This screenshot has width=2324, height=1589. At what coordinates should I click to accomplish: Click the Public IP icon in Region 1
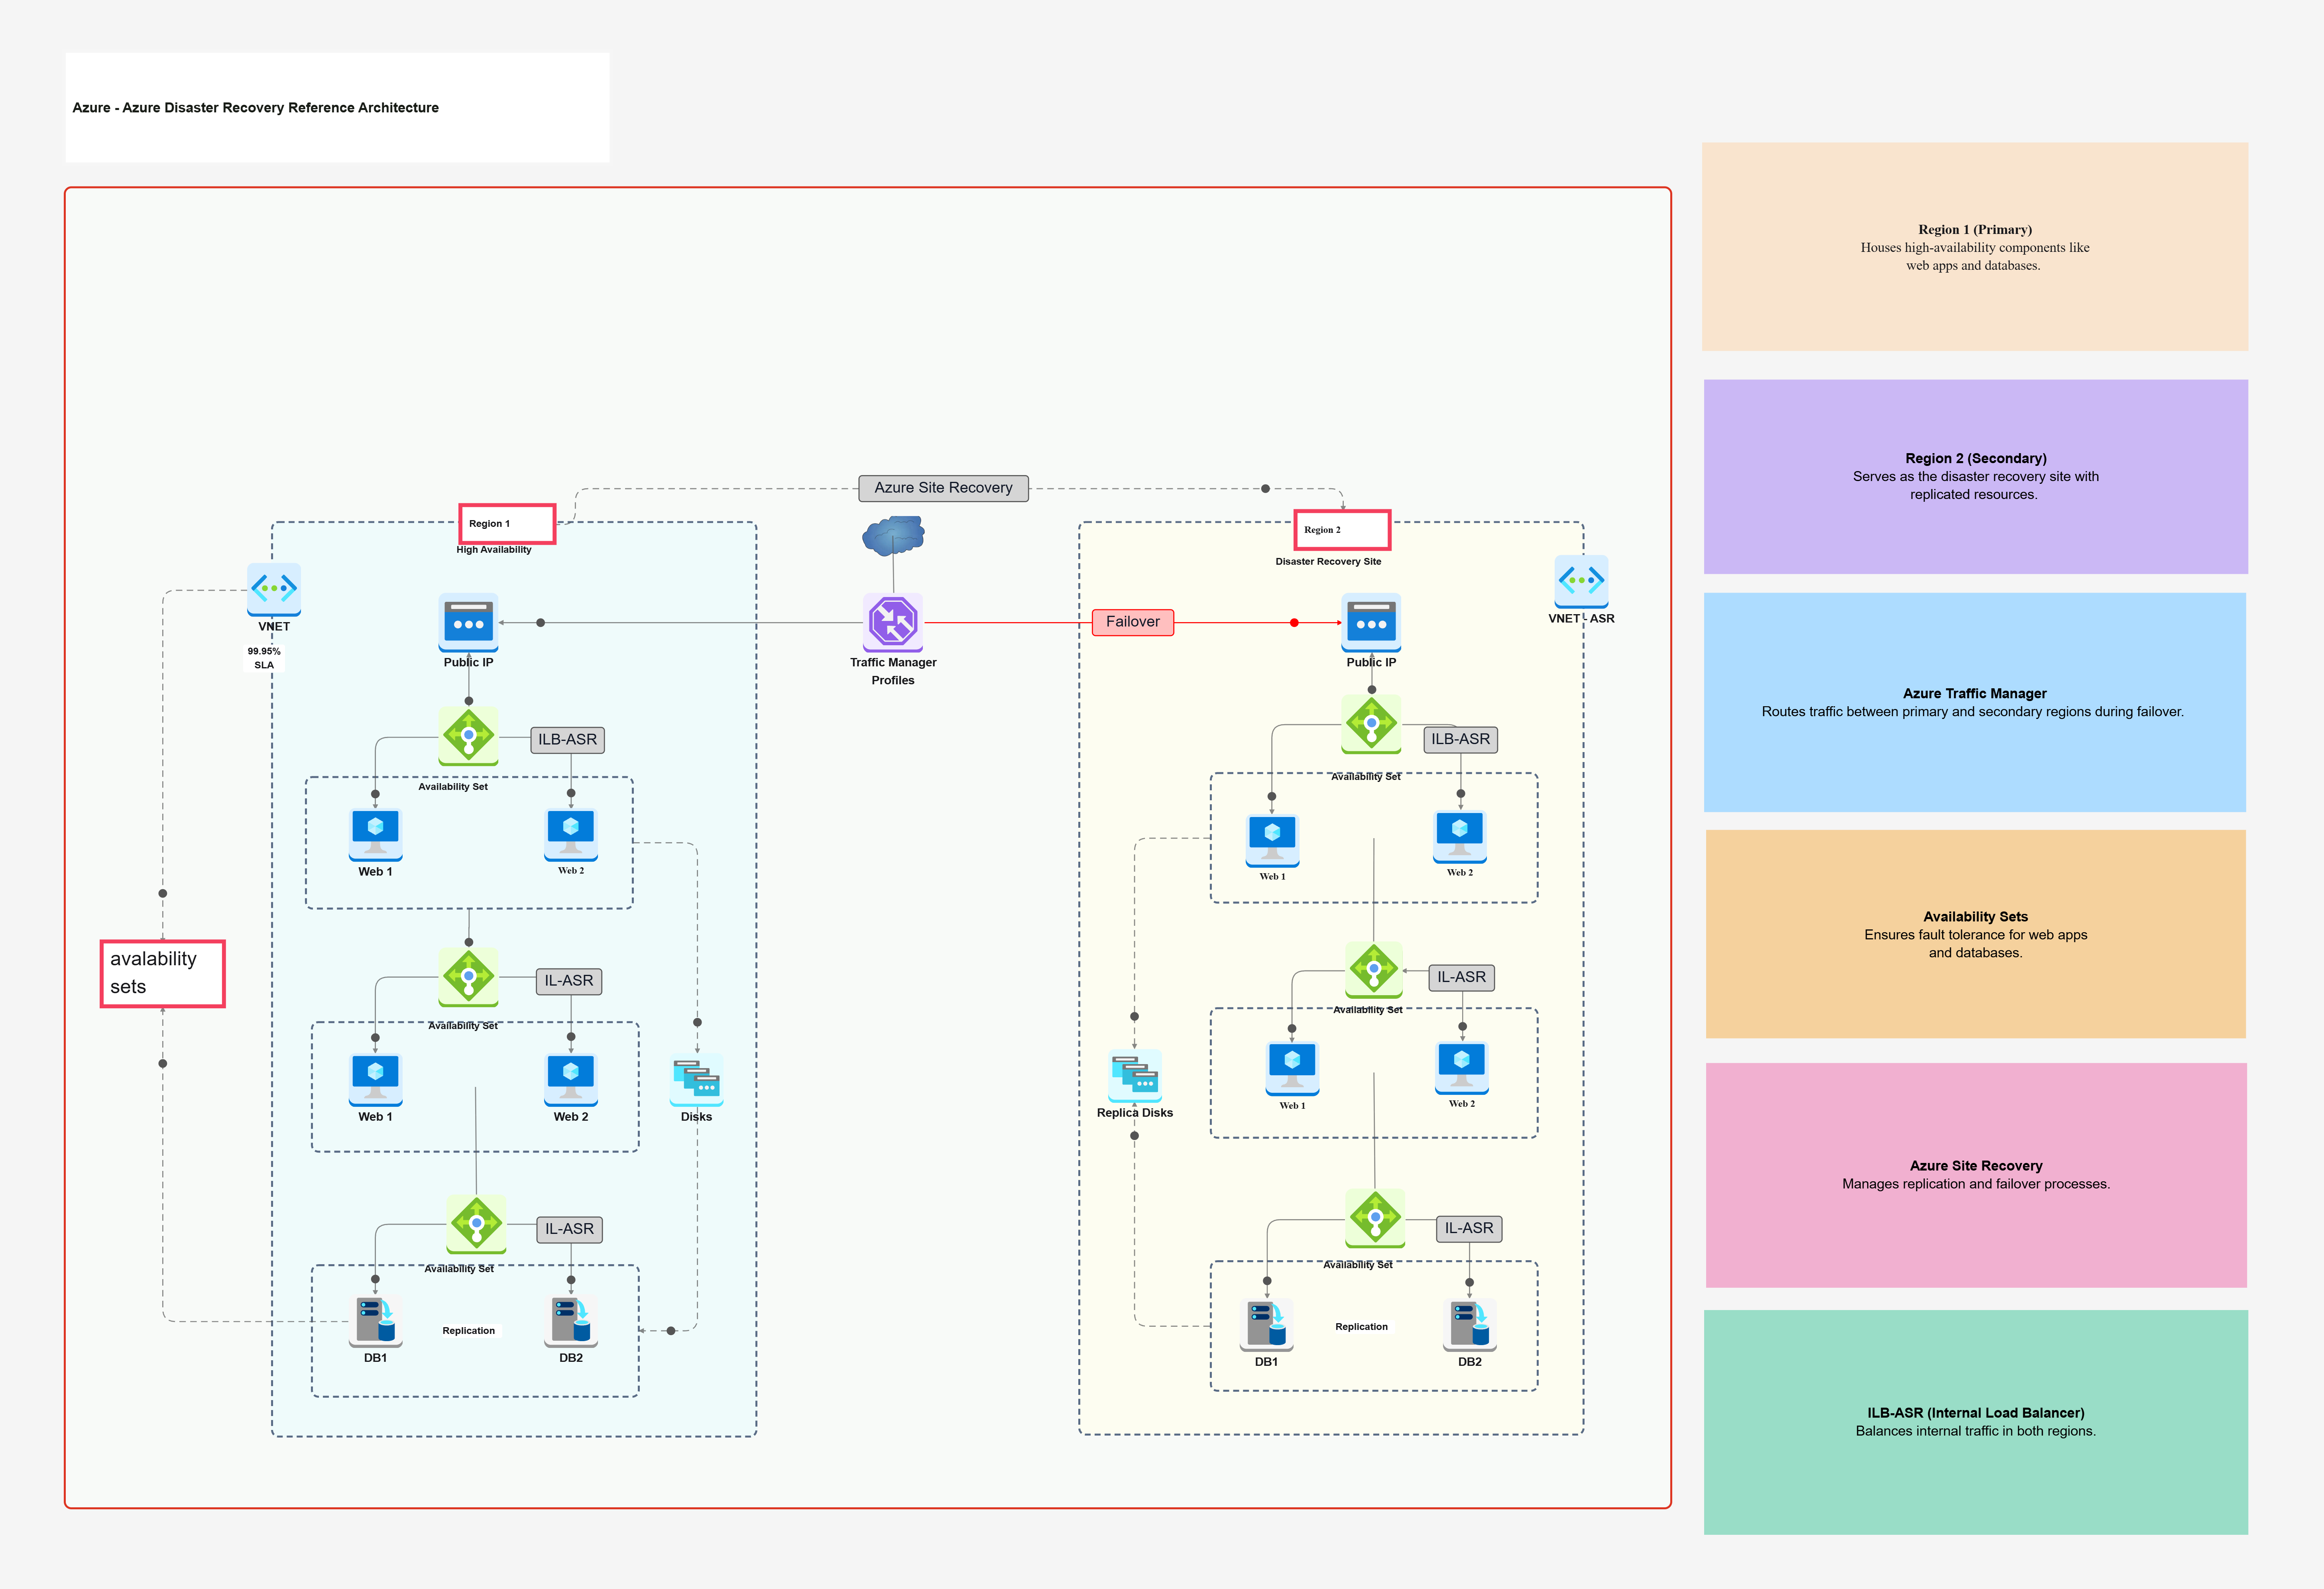coord(468,622)
